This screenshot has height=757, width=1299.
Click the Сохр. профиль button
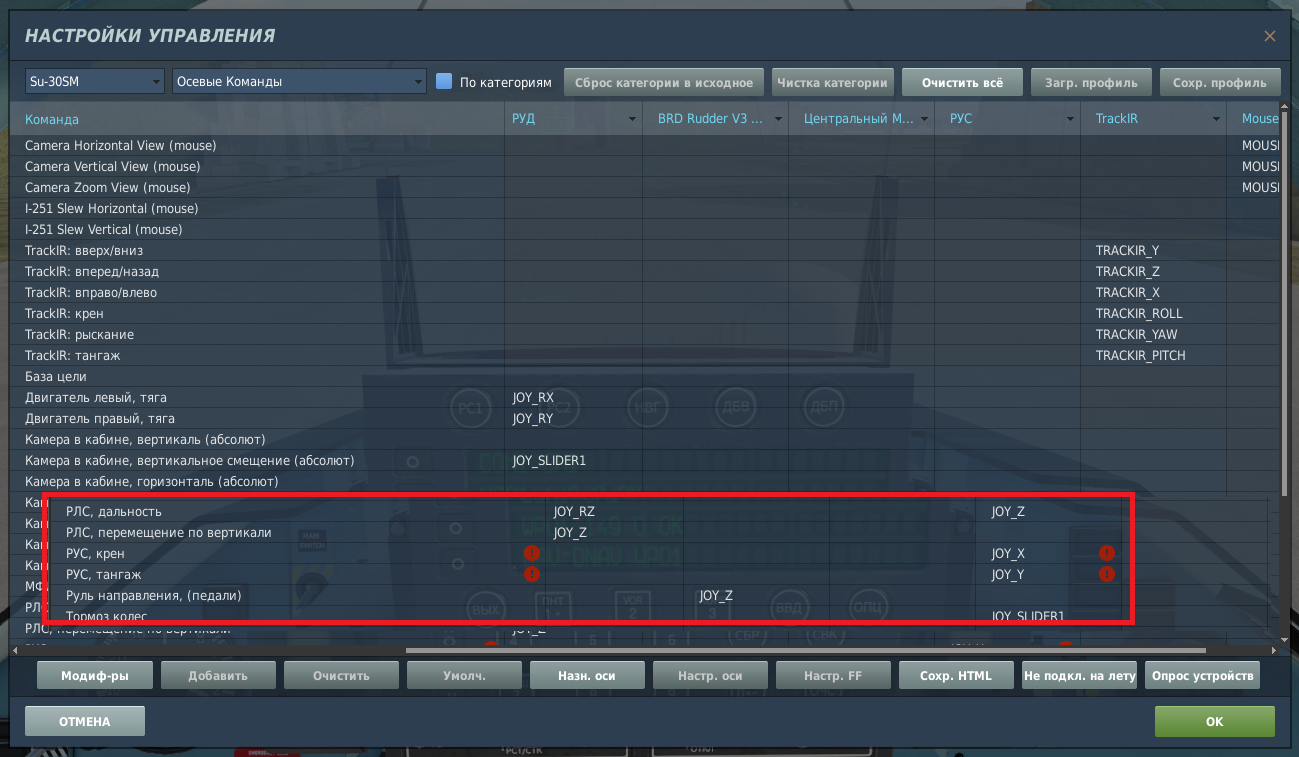1220,82
